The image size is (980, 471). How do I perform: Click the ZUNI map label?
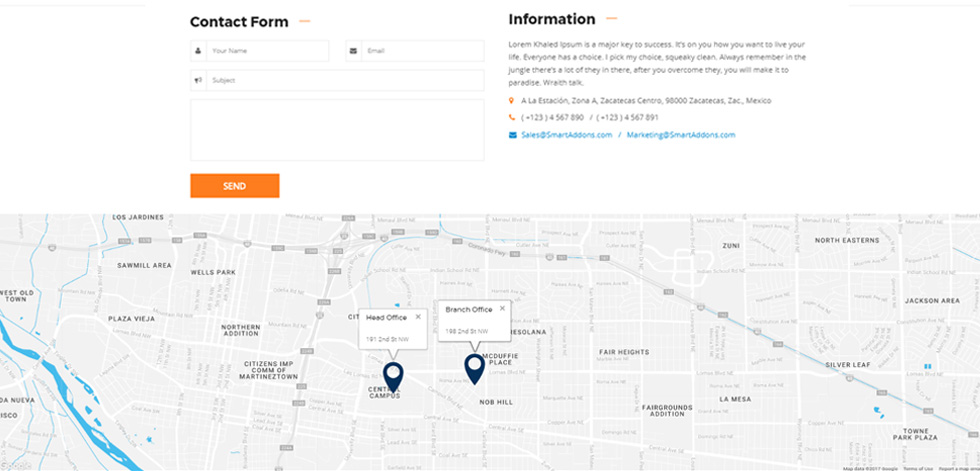(x=731, y=245)
